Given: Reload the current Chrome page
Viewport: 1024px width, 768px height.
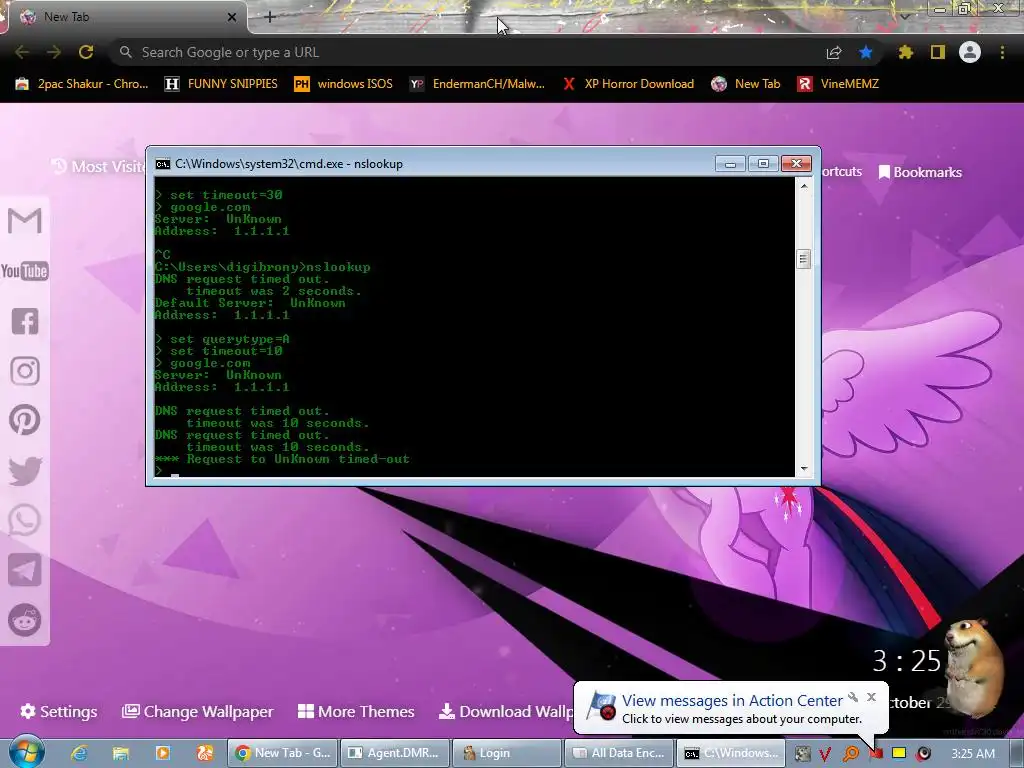Looking at the screenshot, I should (86, 52).
